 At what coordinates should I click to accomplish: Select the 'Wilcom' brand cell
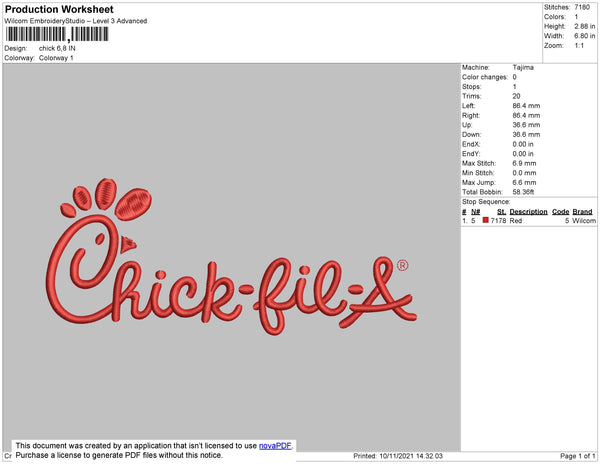[x=584, y=221]
